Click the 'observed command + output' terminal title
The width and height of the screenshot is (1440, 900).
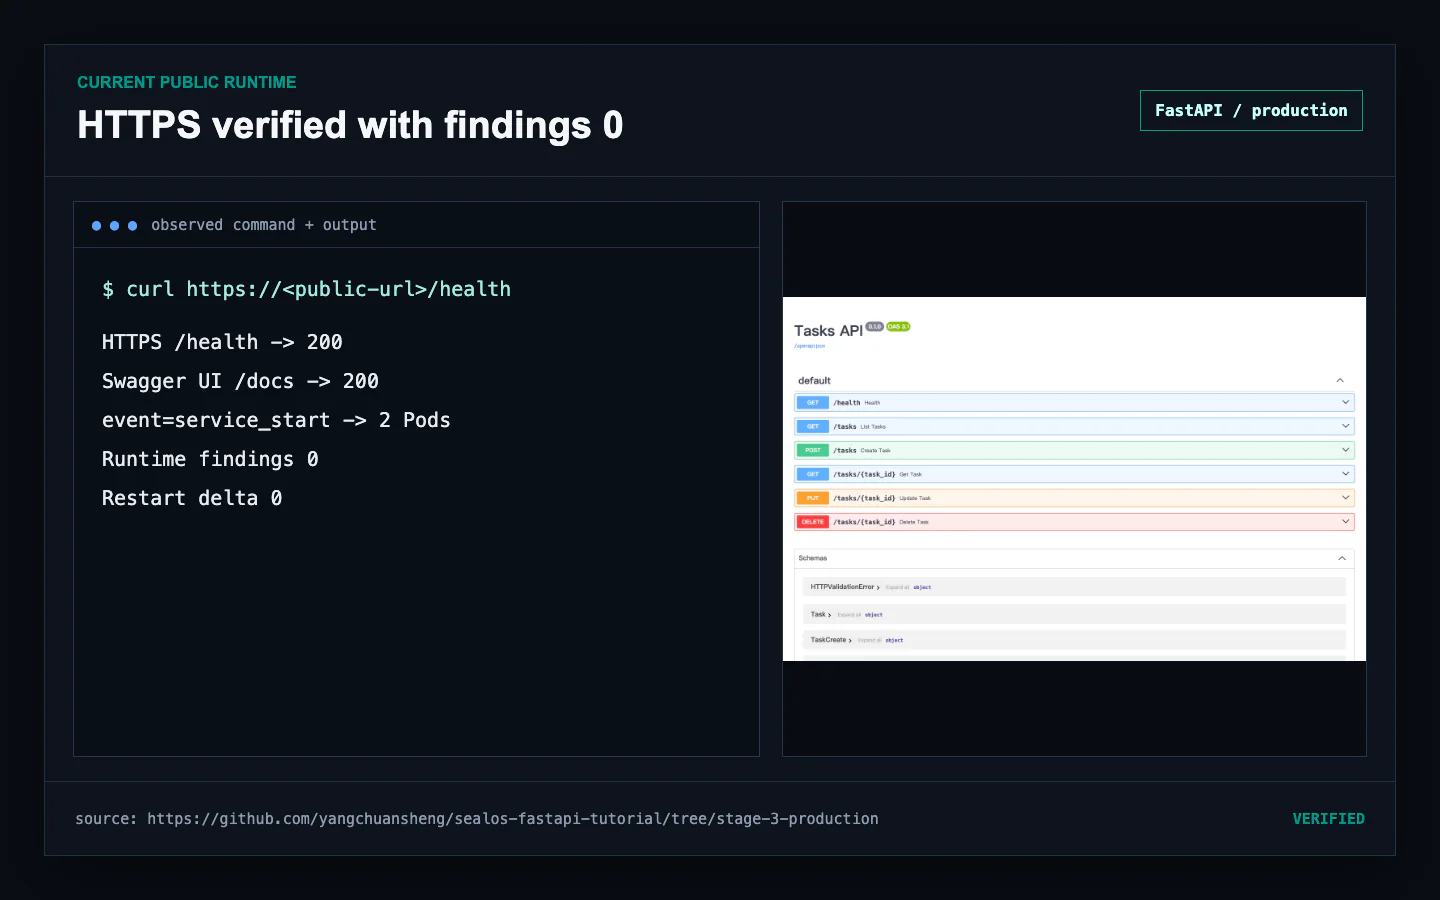click(264, 225)
